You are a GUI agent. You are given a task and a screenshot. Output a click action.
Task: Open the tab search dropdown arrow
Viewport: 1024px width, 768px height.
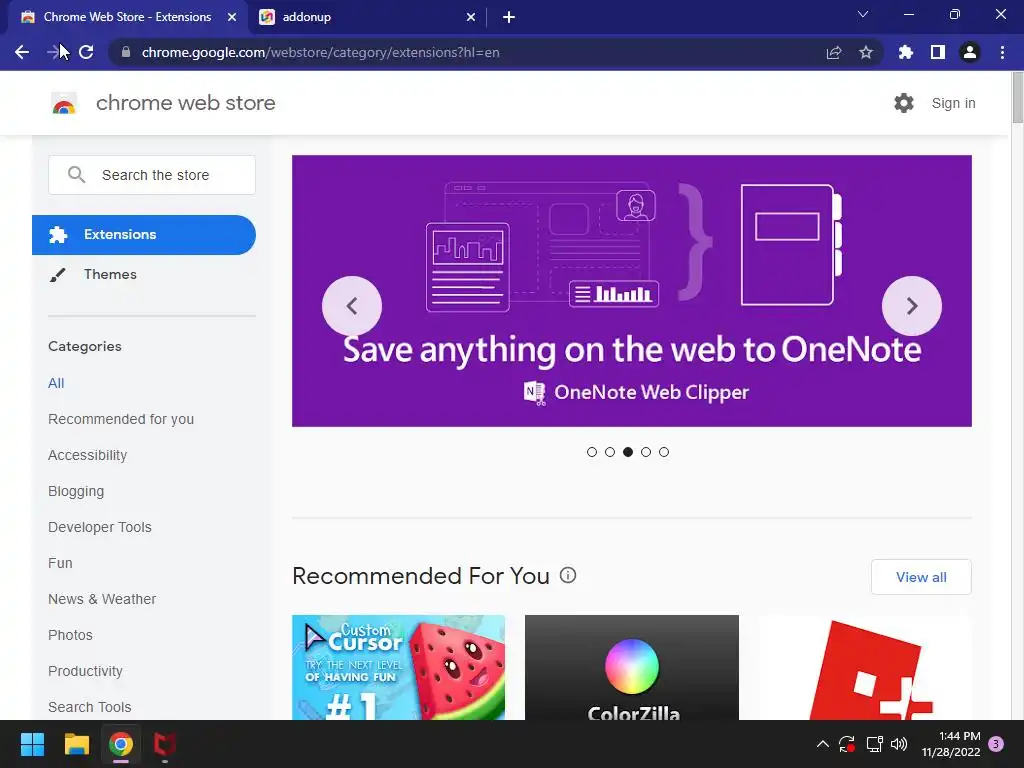click(863, 14)
